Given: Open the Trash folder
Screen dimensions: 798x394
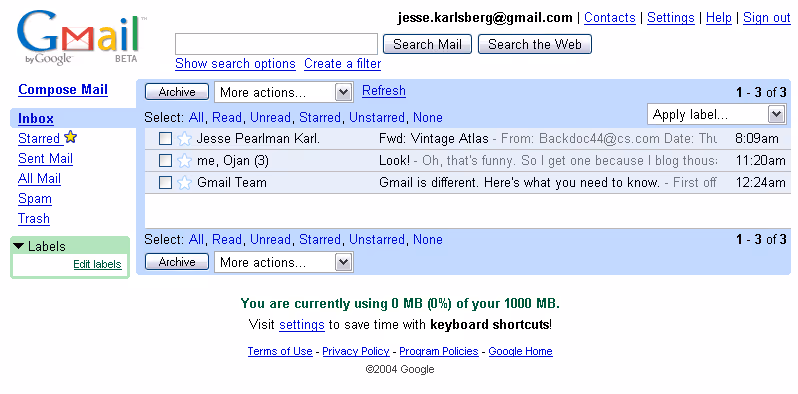Looking at the screenshot, I should tap(34, 218).
